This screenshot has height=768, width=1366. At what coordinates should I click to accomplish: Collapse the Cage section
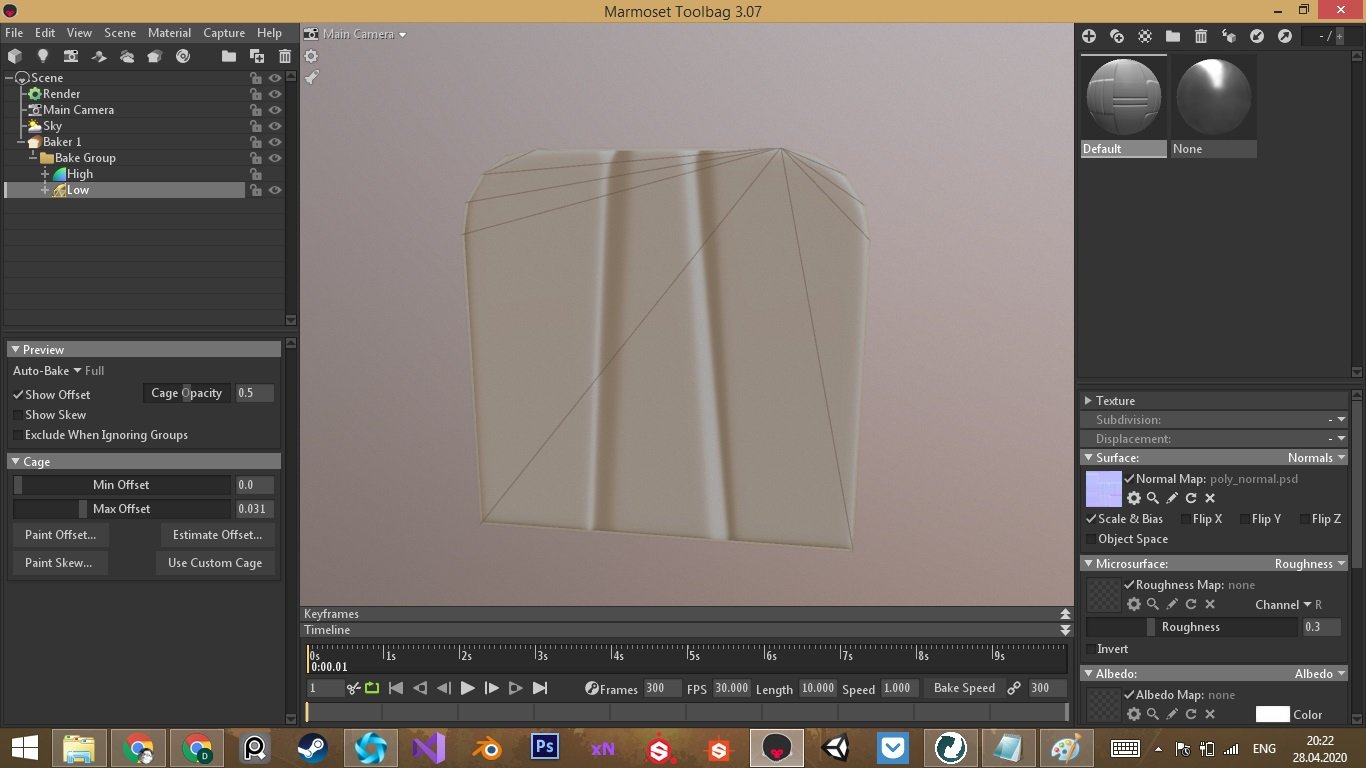pos(15,462)
